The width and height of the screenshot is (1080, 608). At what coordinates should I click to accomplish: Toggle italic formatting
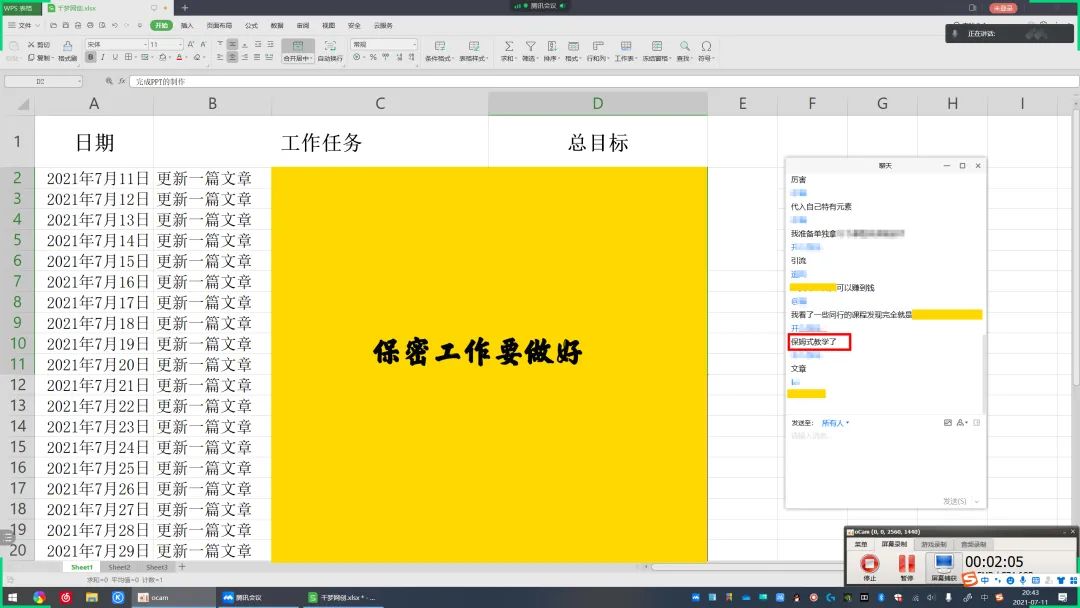pyautogui.click(x=103, y=57)
